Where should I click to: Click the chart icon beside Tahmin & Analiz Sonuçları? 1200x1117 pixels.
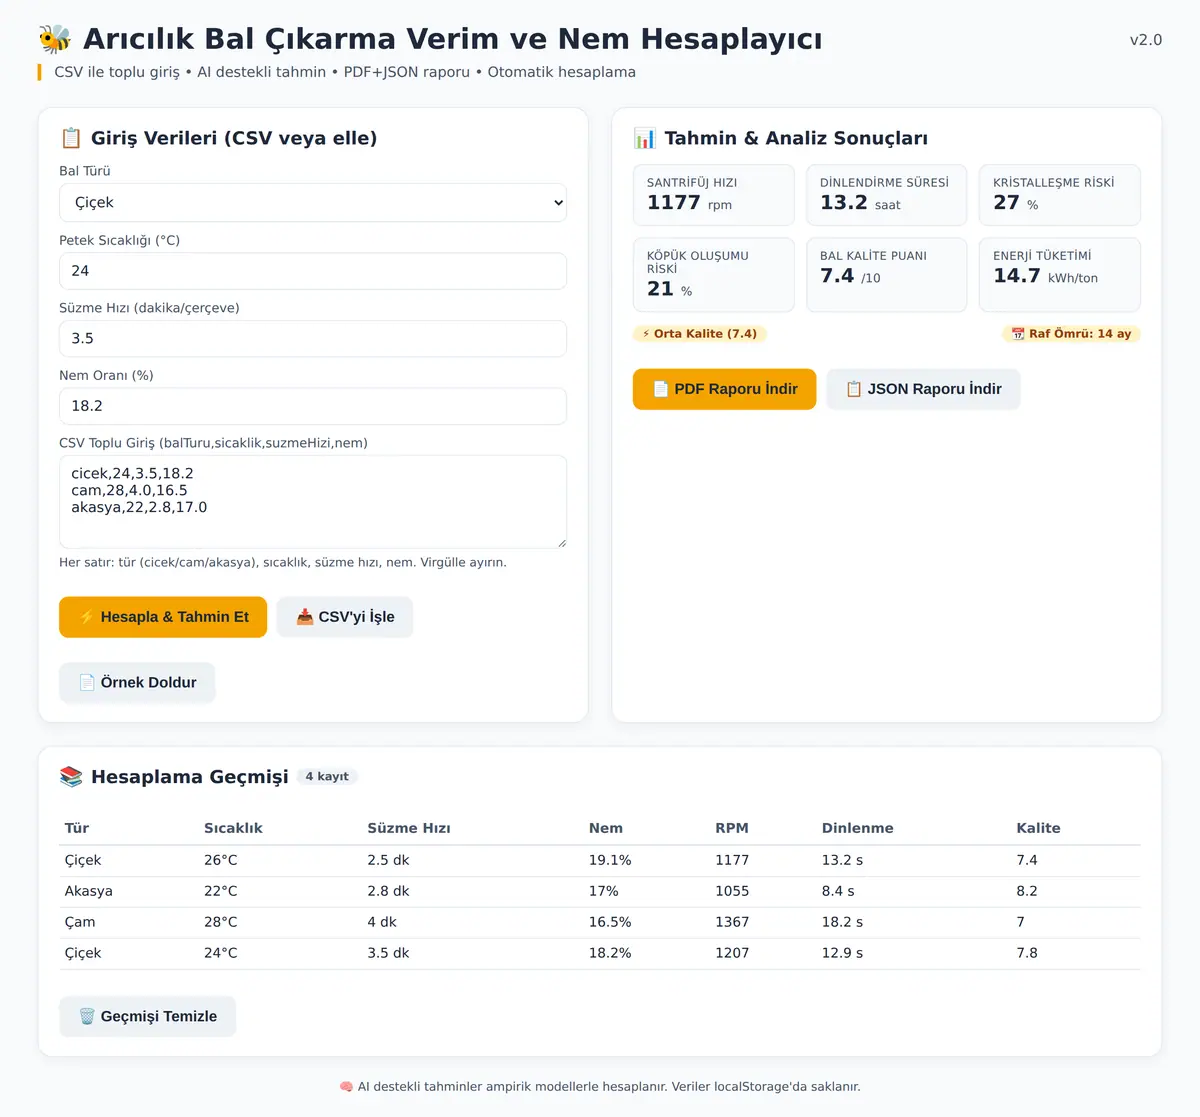[x=645, y=138]
